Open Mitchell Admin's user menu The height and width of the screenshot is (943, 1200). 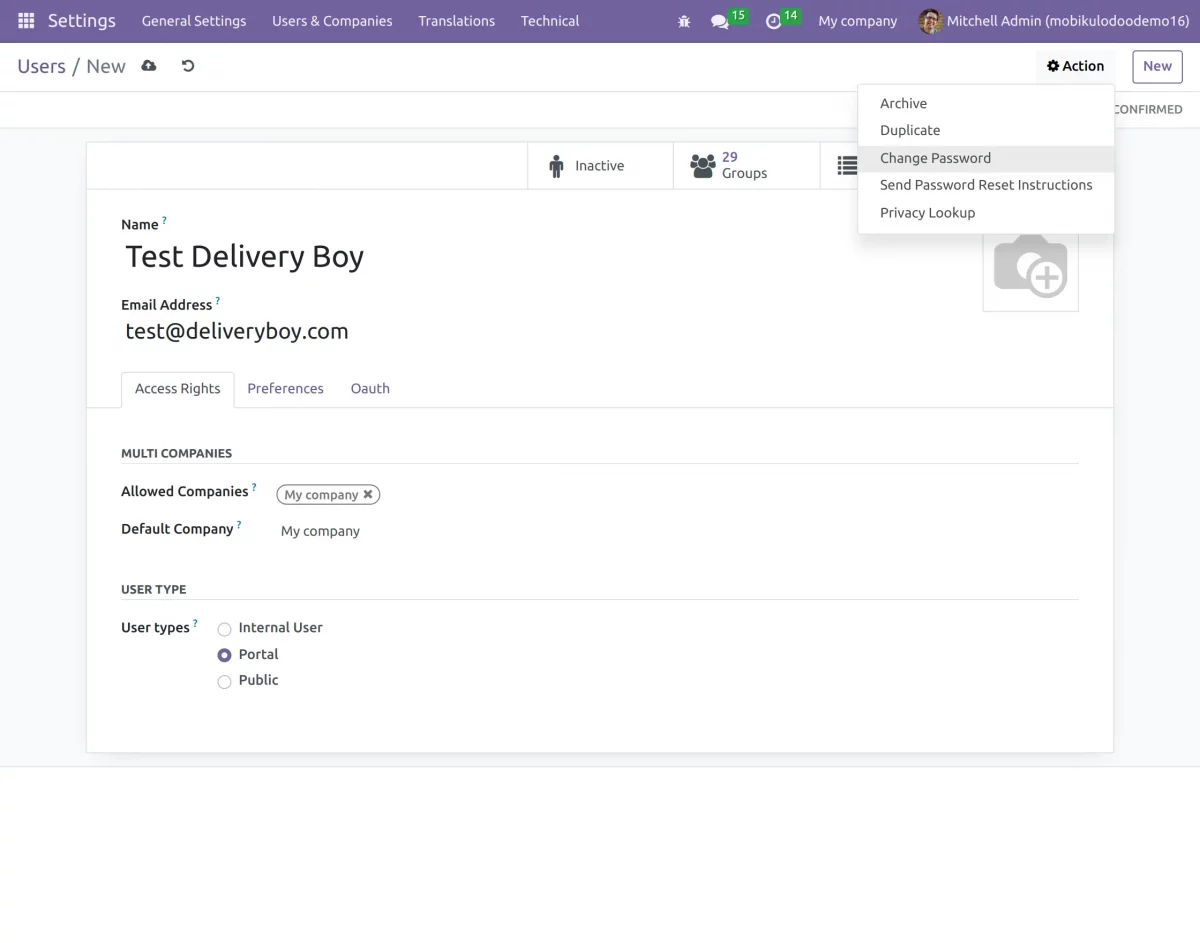point(1052,21)
